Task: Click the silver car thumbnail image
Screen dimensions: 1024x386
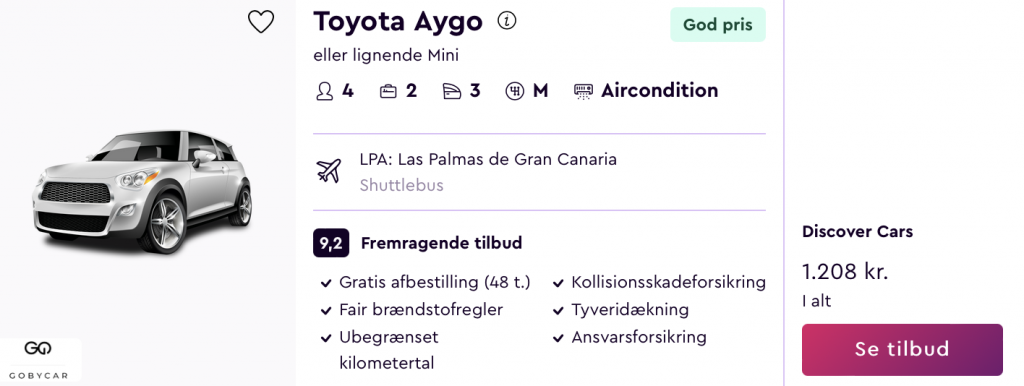Action: point(142,191)
